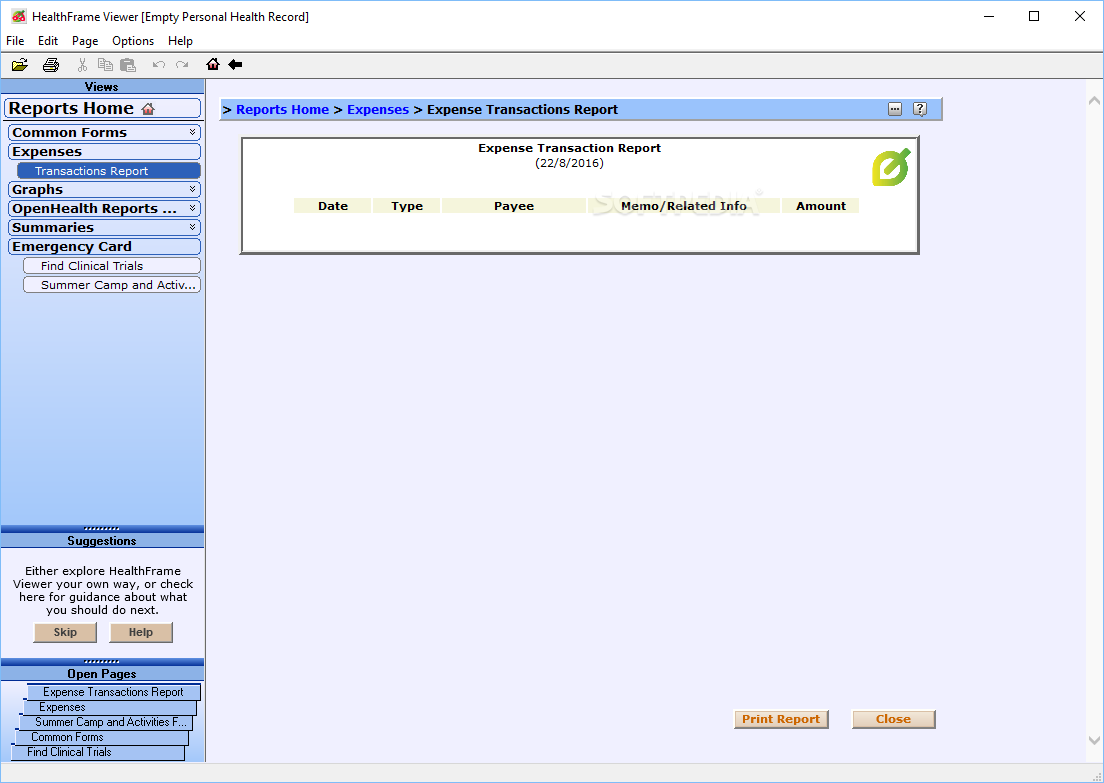Click the house icon beside Reports Home
The height and width of the screenshot is (783, 1104).
(x=148, y=108)
